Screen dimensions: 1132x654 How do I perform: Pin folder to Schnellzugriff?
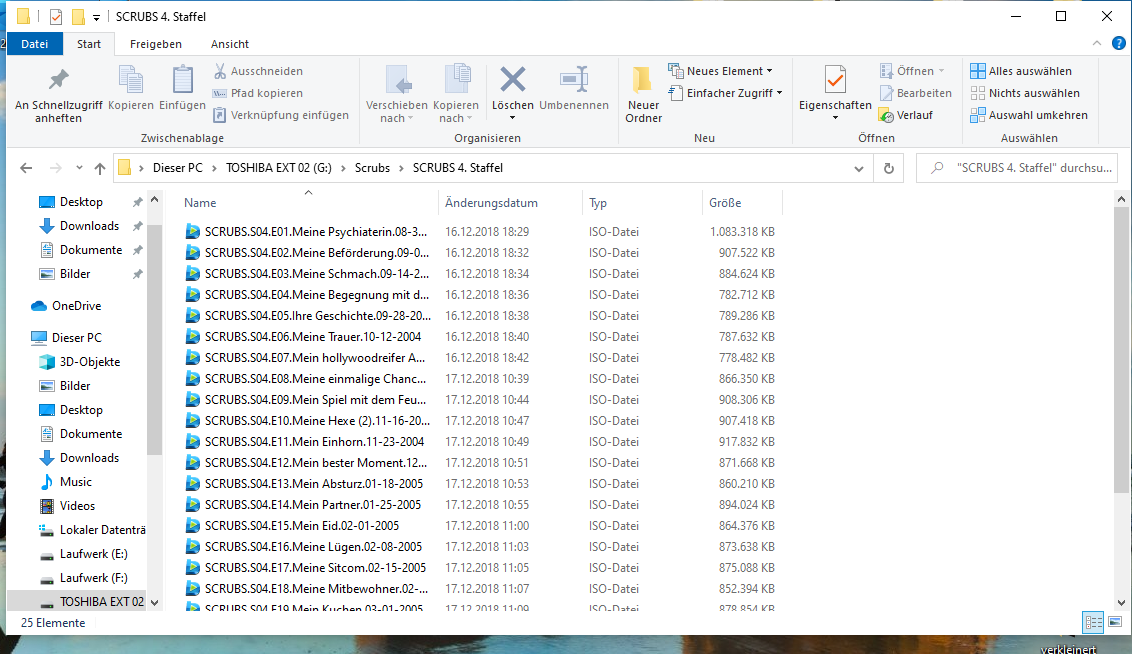(x=58, y=95)
